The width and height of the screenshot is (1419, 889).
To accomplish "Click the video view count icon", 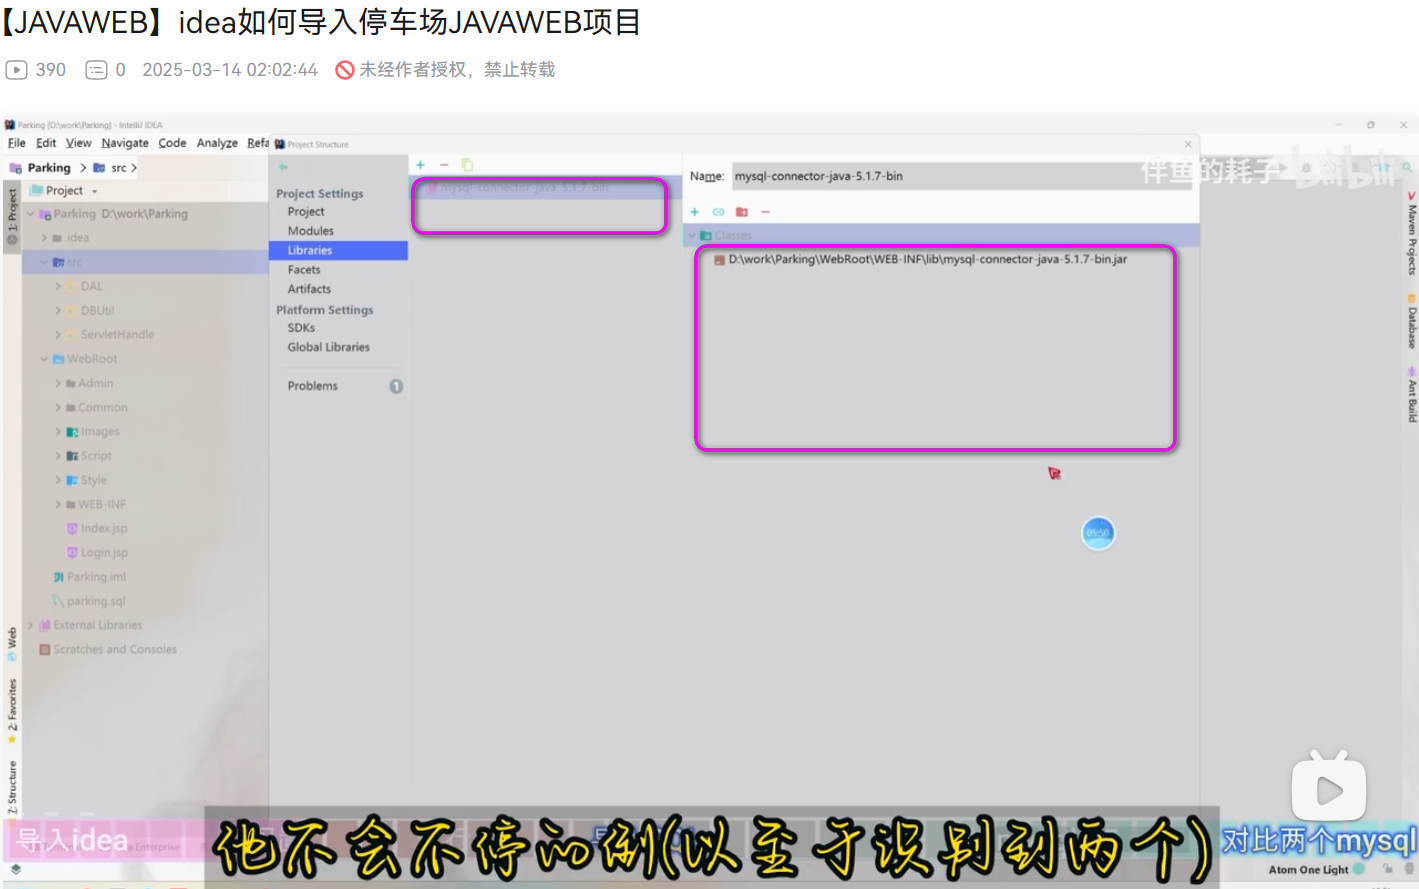I will (x=16, y=70).
